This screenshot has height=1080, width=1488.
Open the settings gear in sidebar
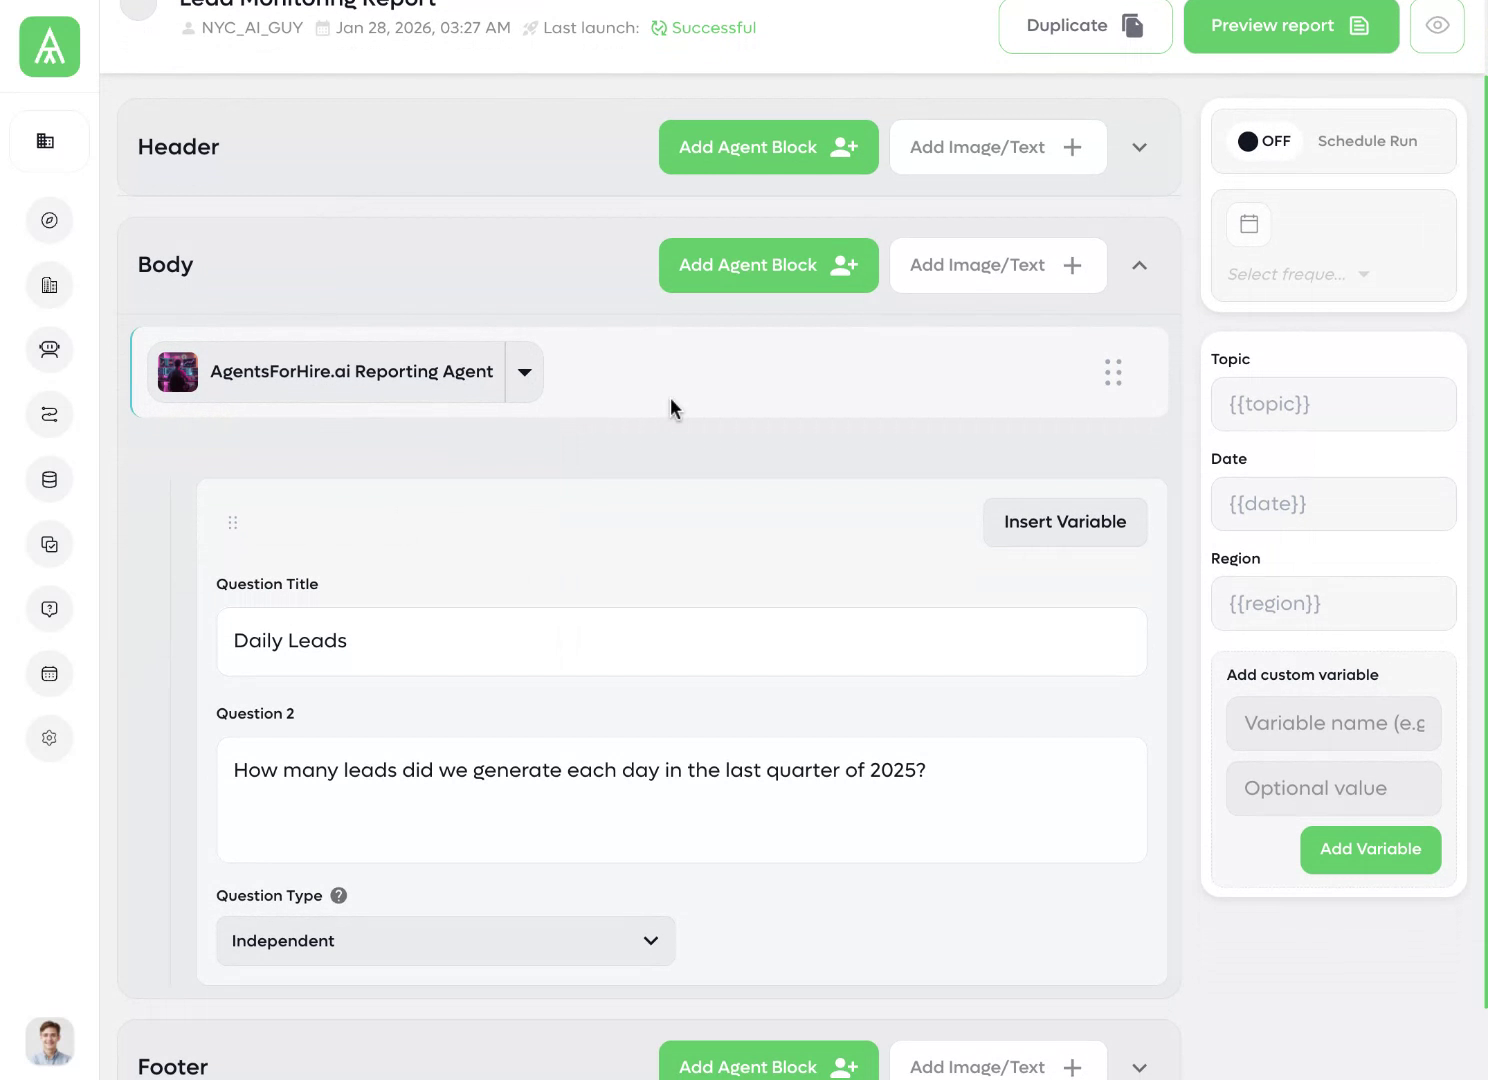point(49,738)
